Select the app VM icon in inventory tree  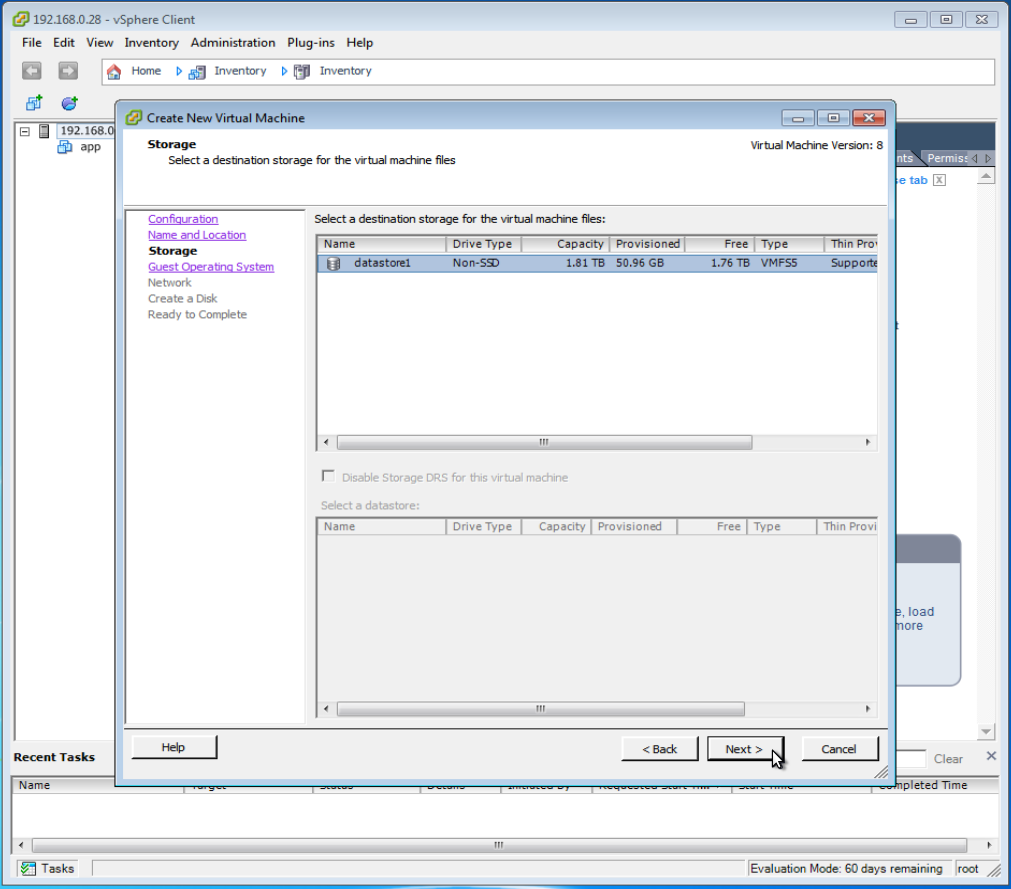pyautogui.click(x=64, y=147)
